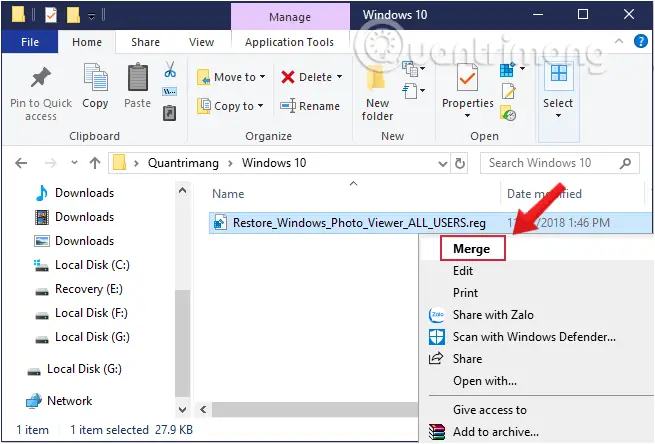Click the Properties checkmark icon
Viewport: 655px width, 444px height.
pos(467,77)
